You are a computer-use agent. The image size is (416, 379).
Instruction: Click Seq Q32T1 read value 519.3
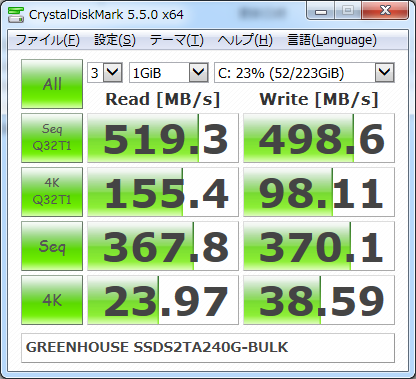pos(163,138)
